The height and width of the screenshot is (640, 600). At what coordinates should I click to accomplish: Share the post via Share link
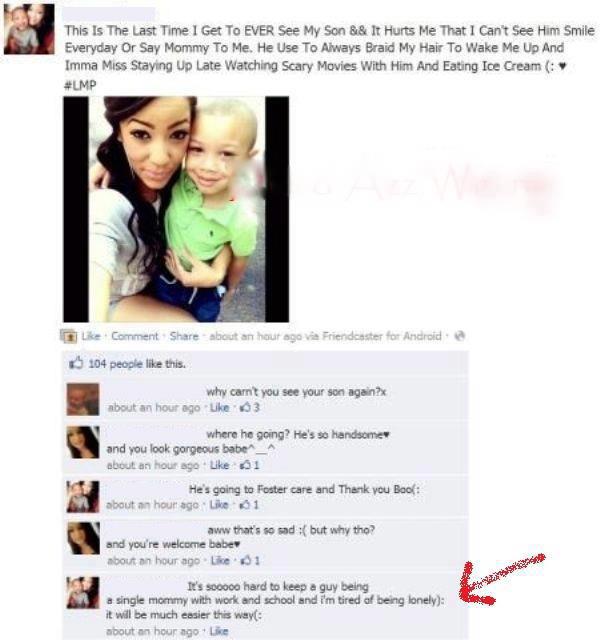pos(184,336)
